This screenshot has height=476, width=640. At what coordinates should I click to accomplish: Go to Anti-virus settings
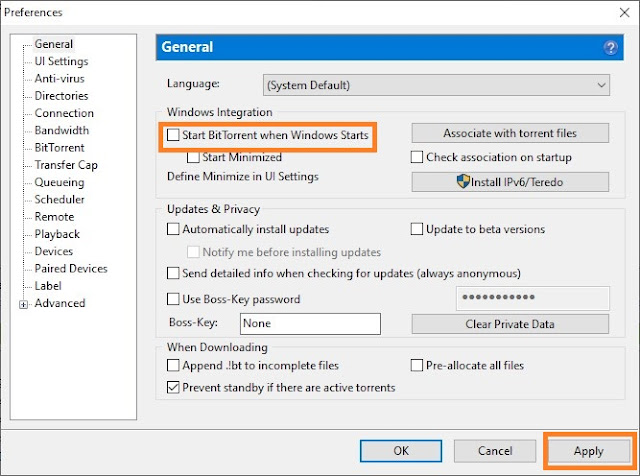pos(60,78)
